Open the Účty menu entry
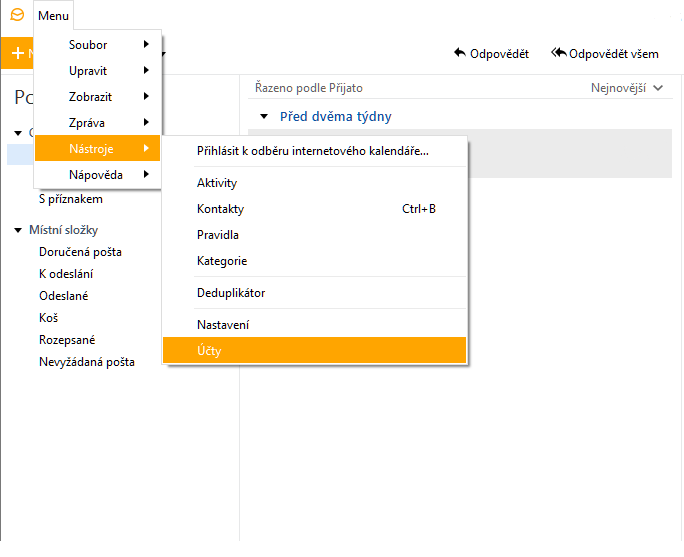 pyautogui.click(x=209, y=351)
